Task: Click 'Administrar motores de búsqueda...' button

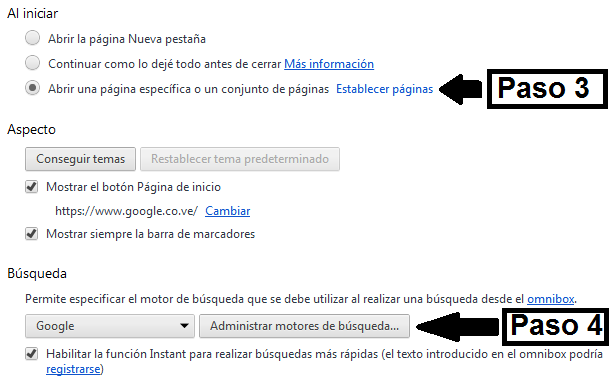Action: click(x=304, y=326)
